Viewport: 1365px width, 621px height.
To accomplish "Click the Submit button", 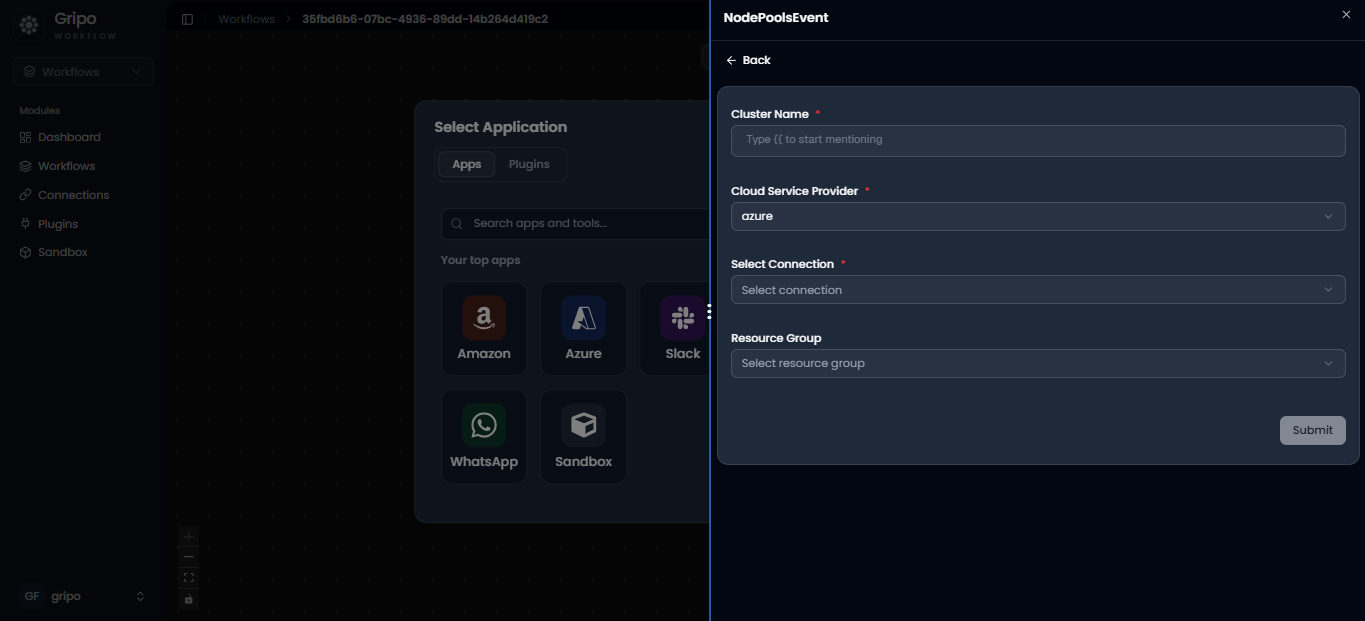I will pyautogui.click(x=1312, y=430).
